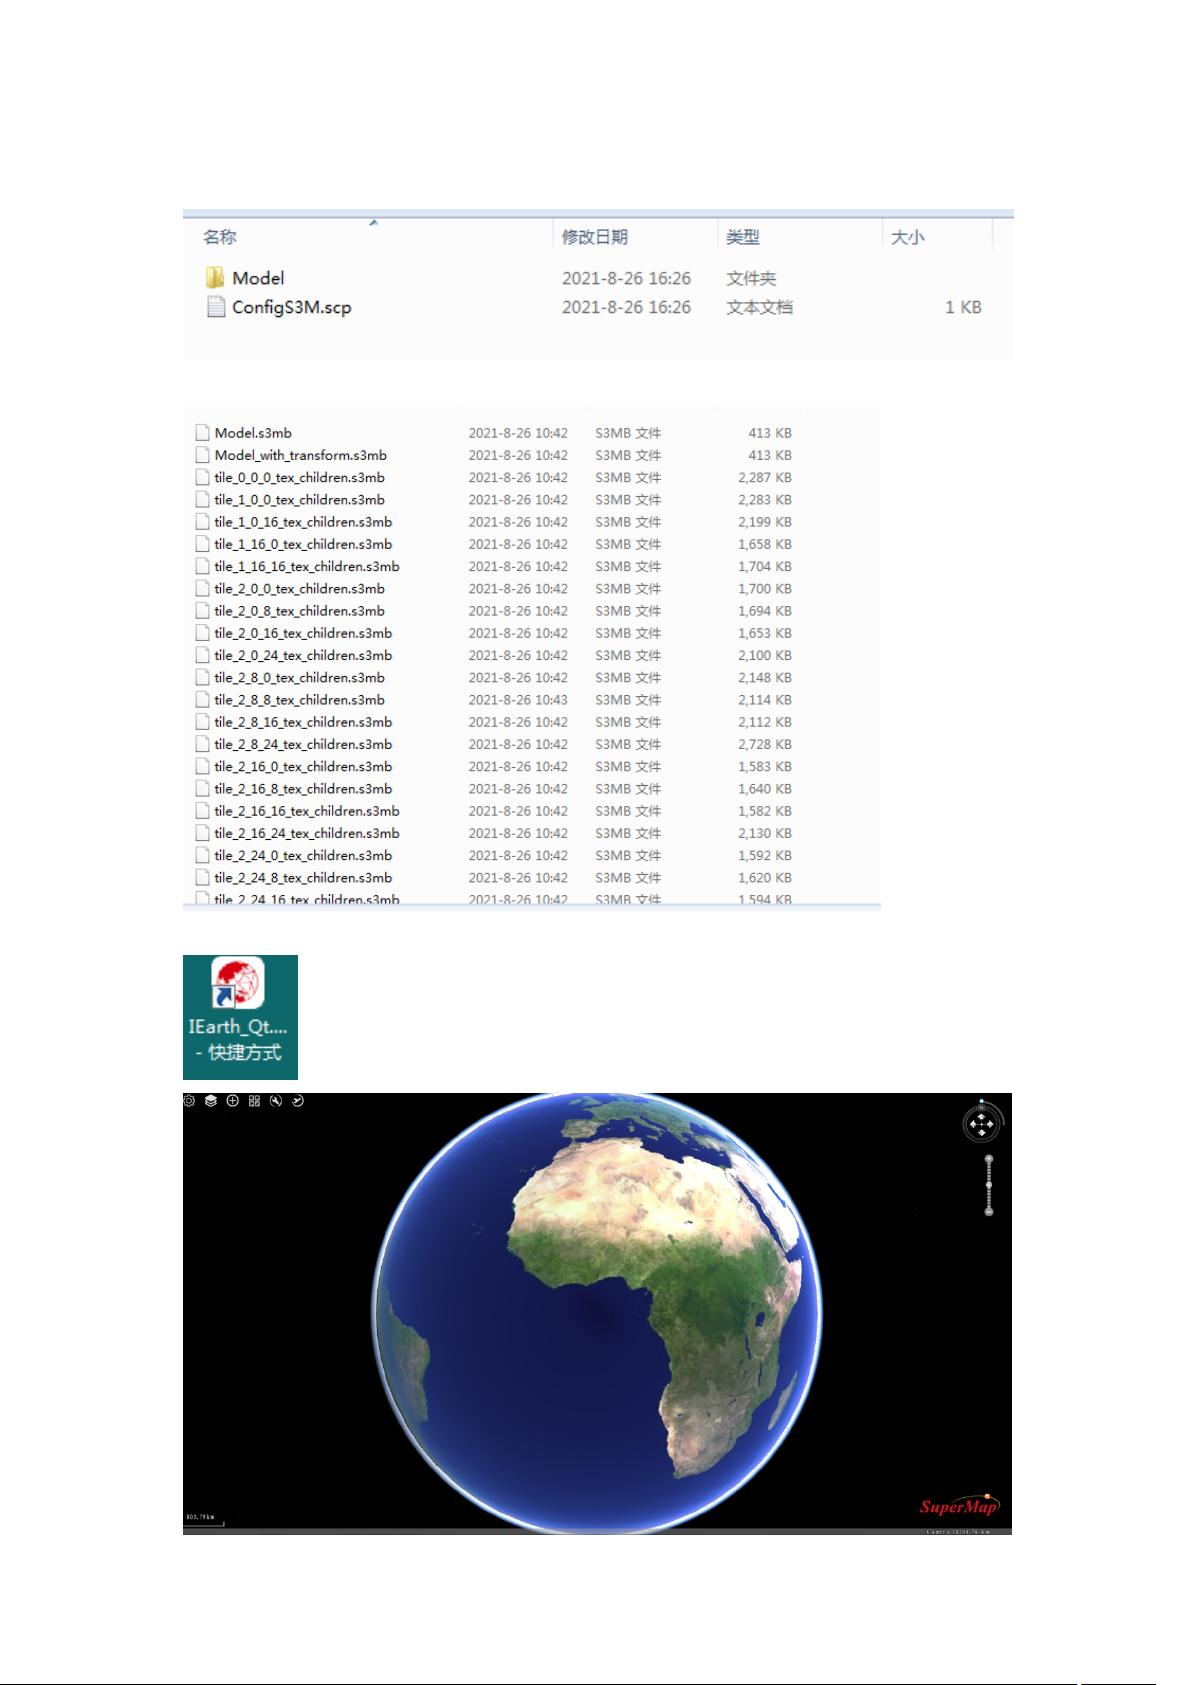Click the airplane fly mode icon
Image resolution: width=1192 pixels, height=1685 pixels.
click(298, 1101)
